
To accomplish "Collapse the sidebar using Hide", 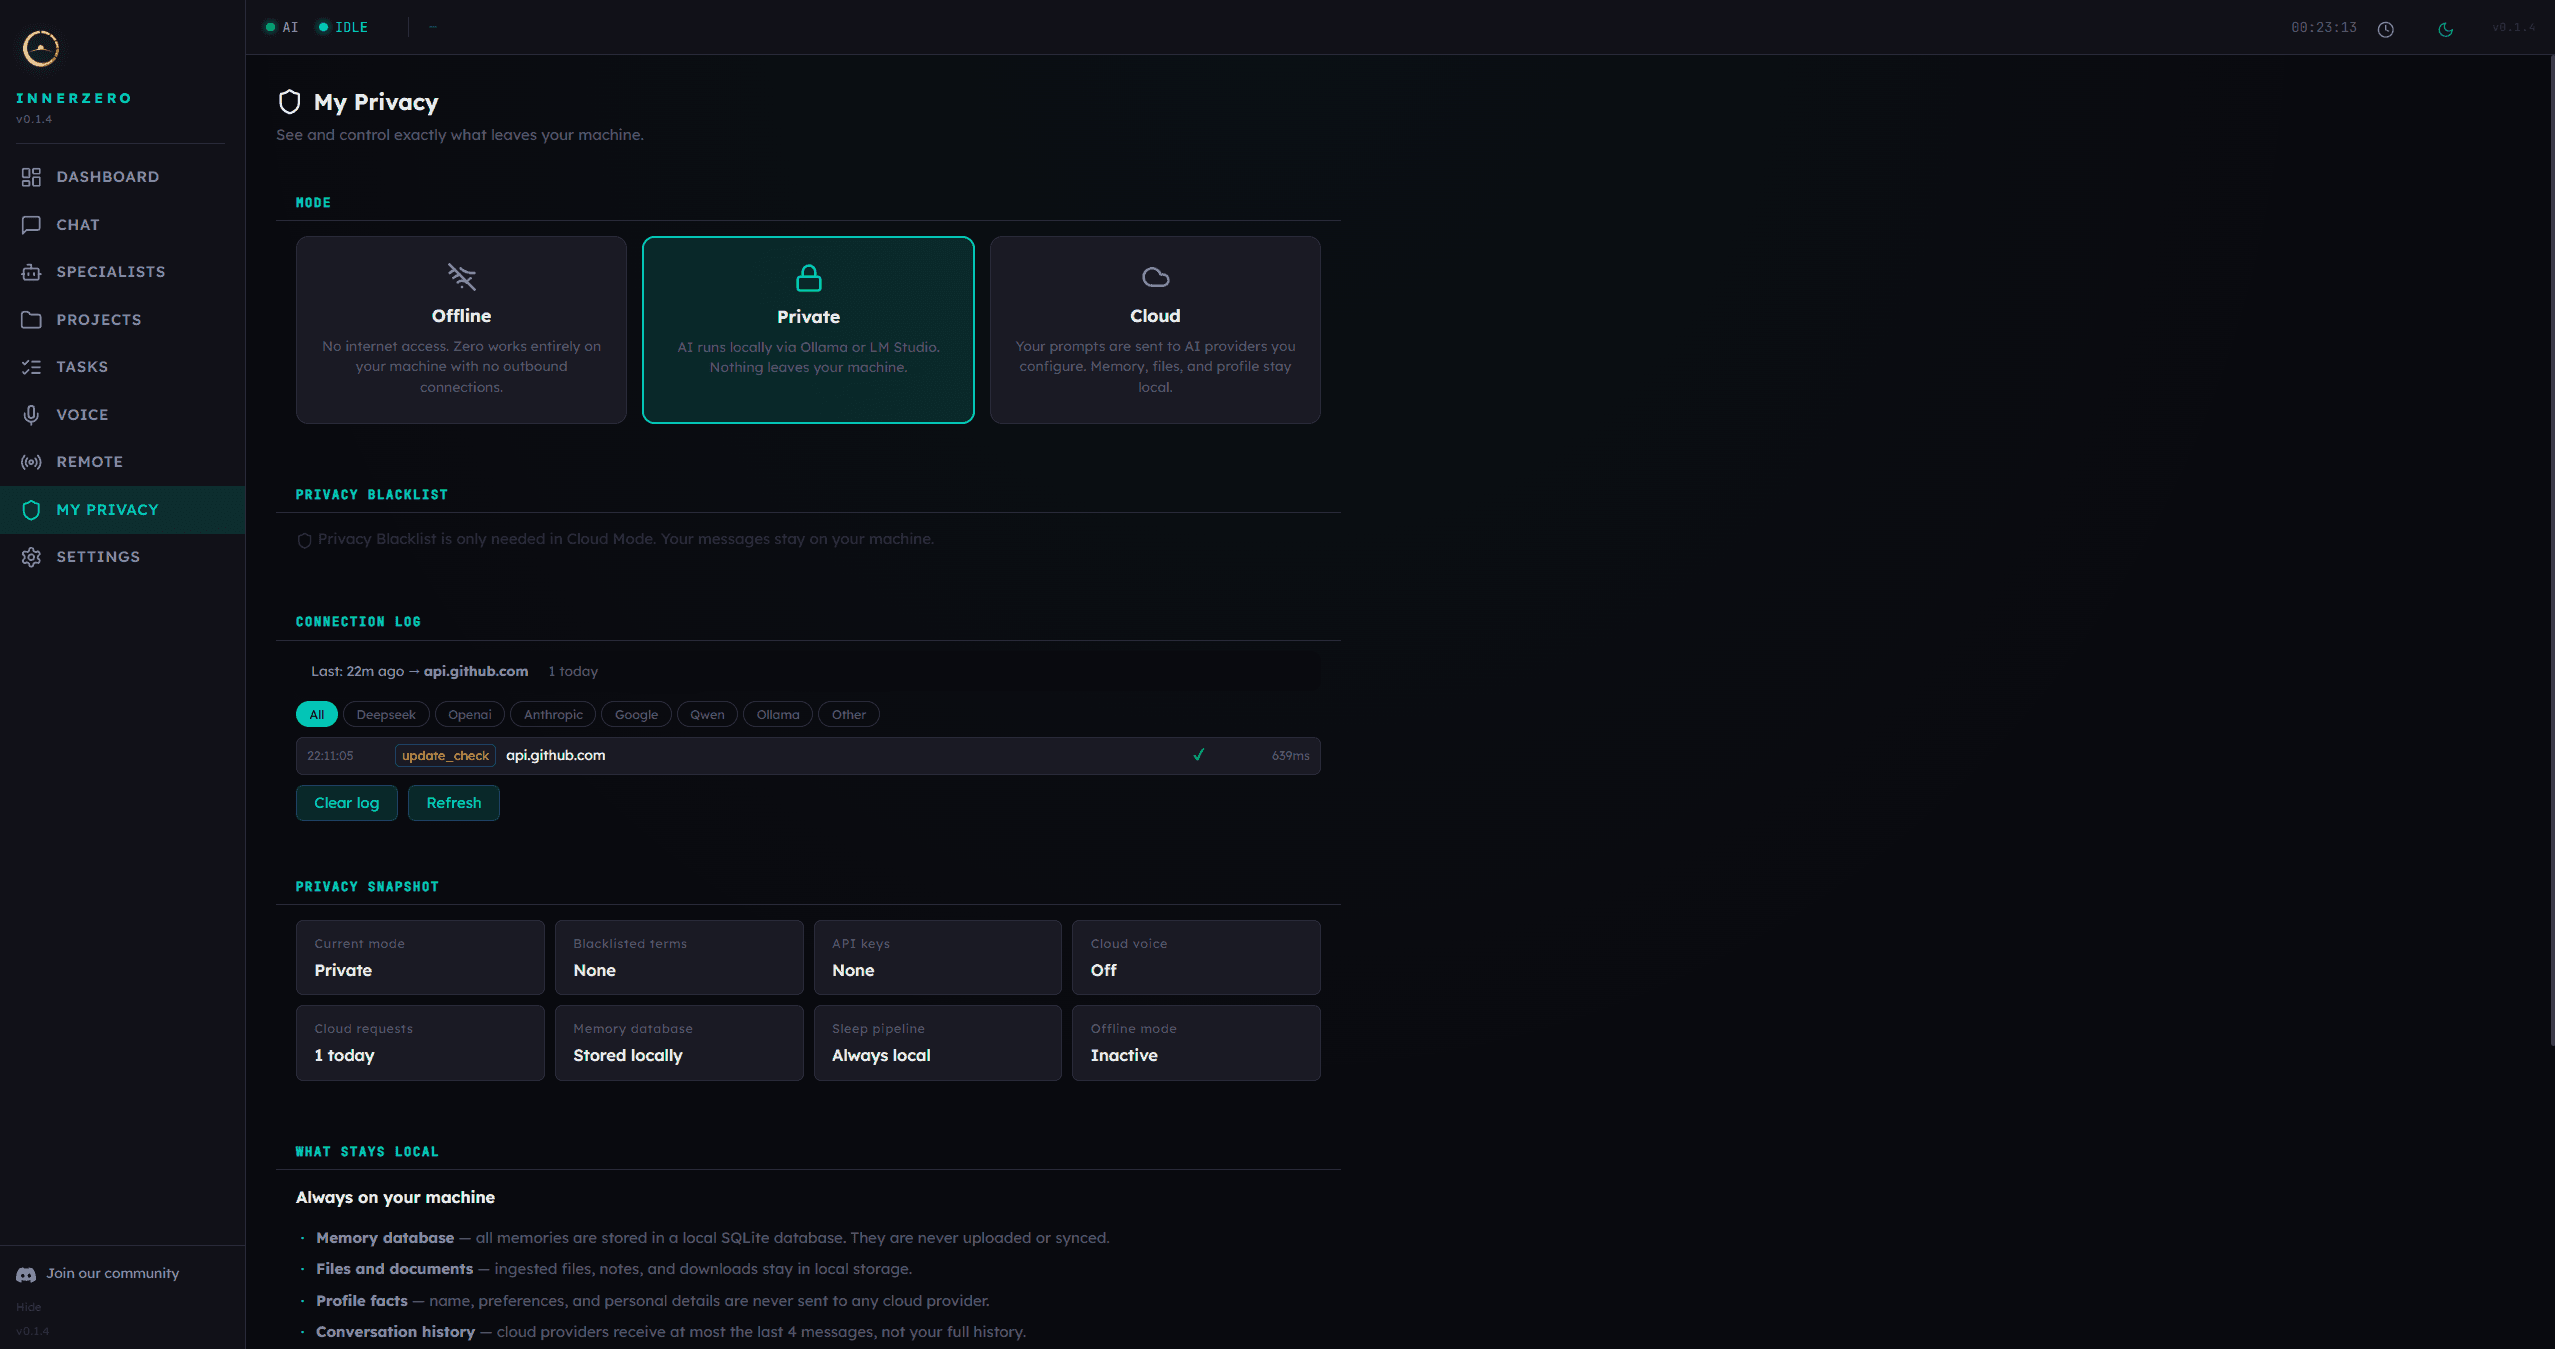I will [29, 1306].
